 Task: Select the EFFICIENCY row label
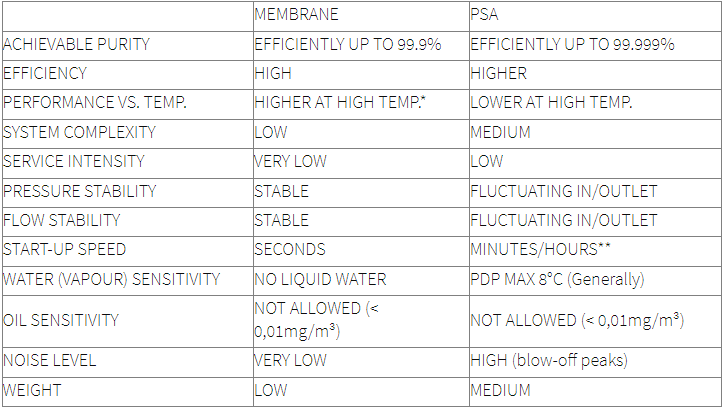coord(45,73)
